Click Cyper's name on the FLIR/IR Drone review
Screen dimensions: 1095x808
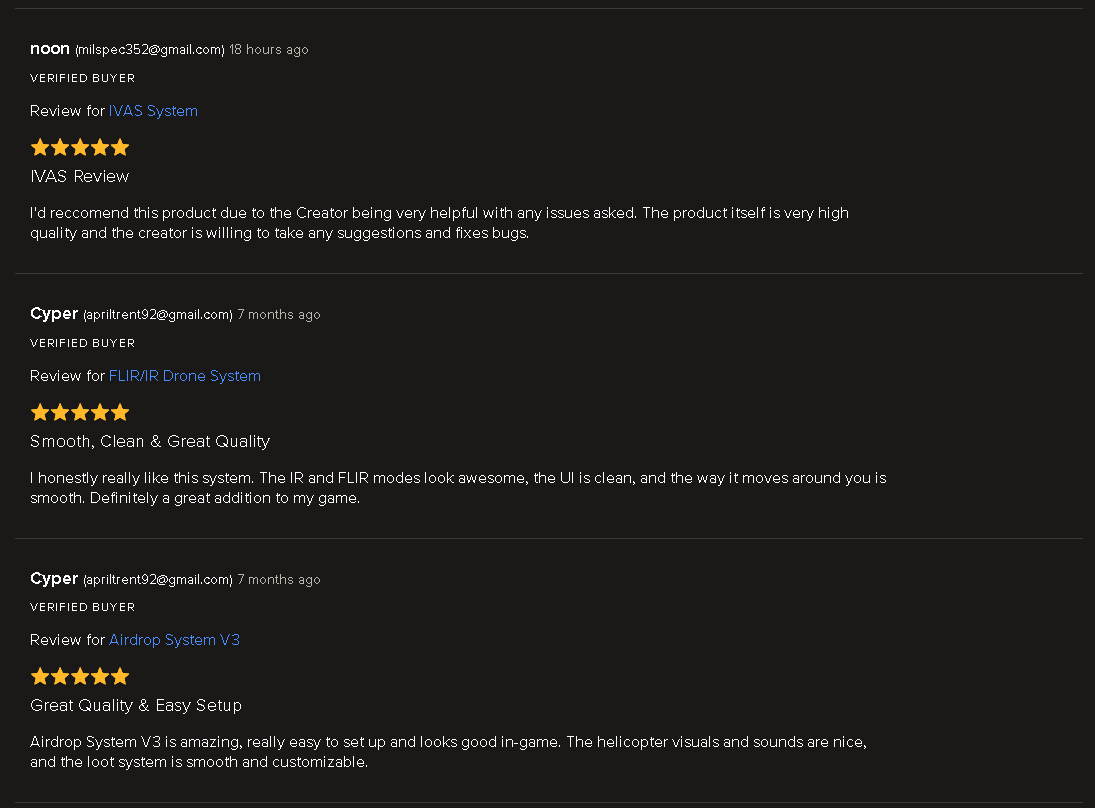[x=54, y=314]
